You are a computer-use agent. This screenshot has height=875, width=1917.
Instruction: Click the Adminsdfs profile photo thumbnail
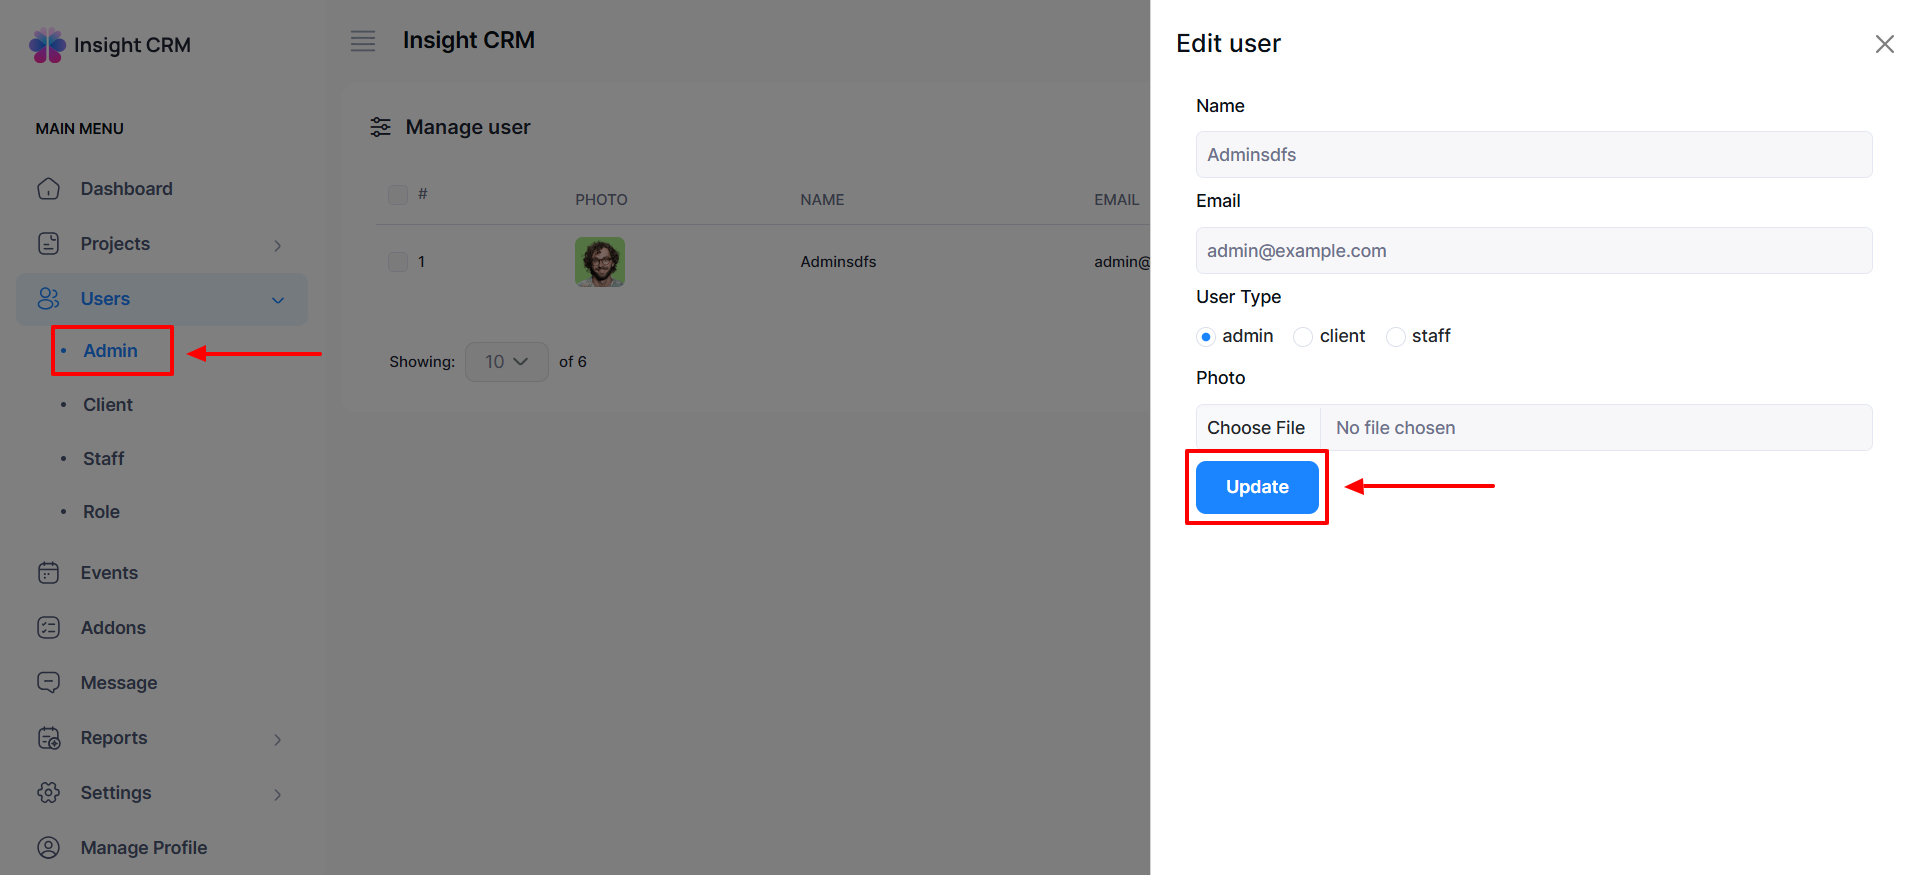[600, 262]
